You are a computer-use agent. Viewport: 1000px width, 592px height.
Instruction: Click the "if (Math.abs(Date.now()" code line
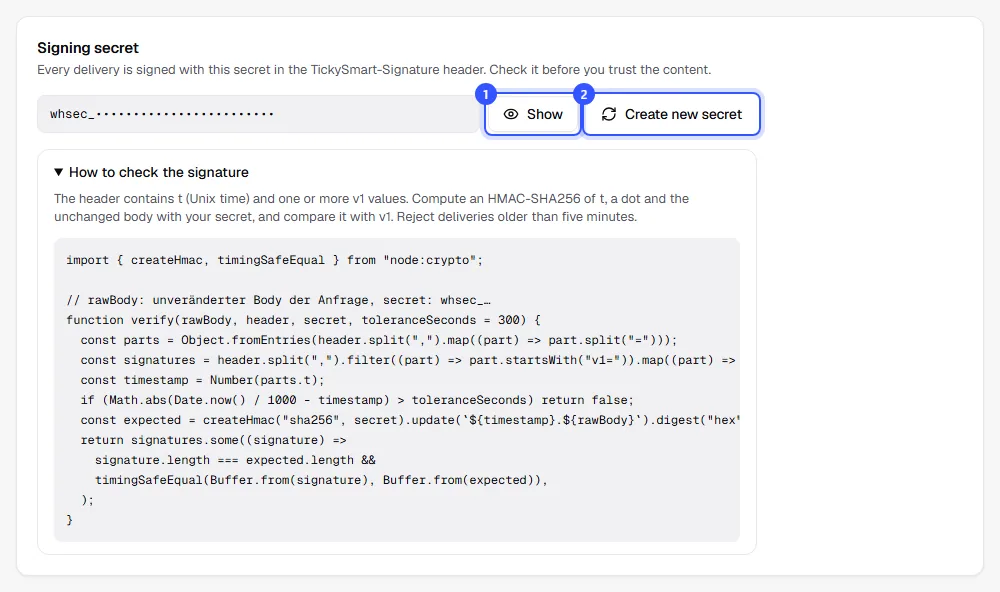coord(357,400)
